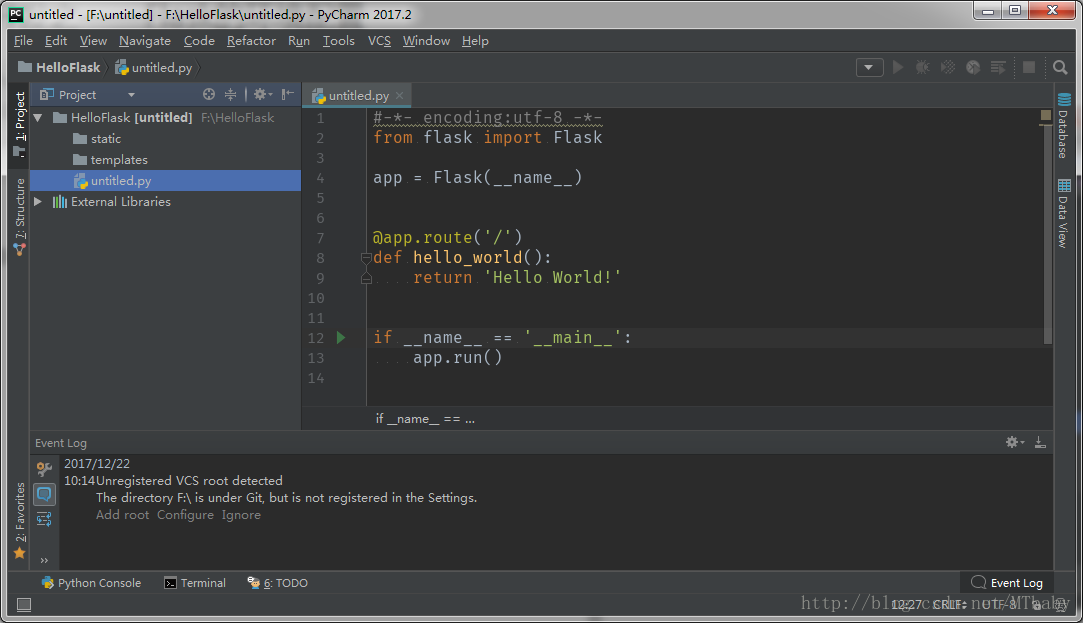Open the File menu
1083x623 pixels.
(x=23, y=41)
